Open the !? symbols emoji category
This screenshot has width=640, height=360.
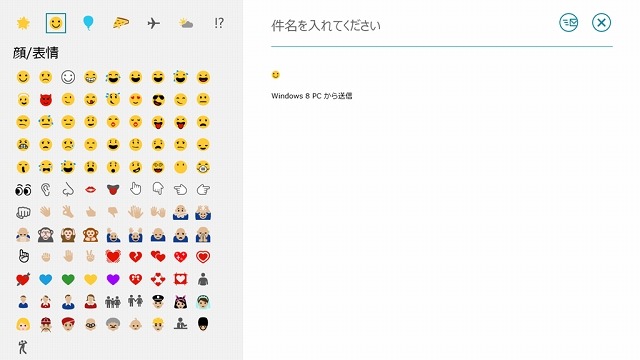coord(219,23)
